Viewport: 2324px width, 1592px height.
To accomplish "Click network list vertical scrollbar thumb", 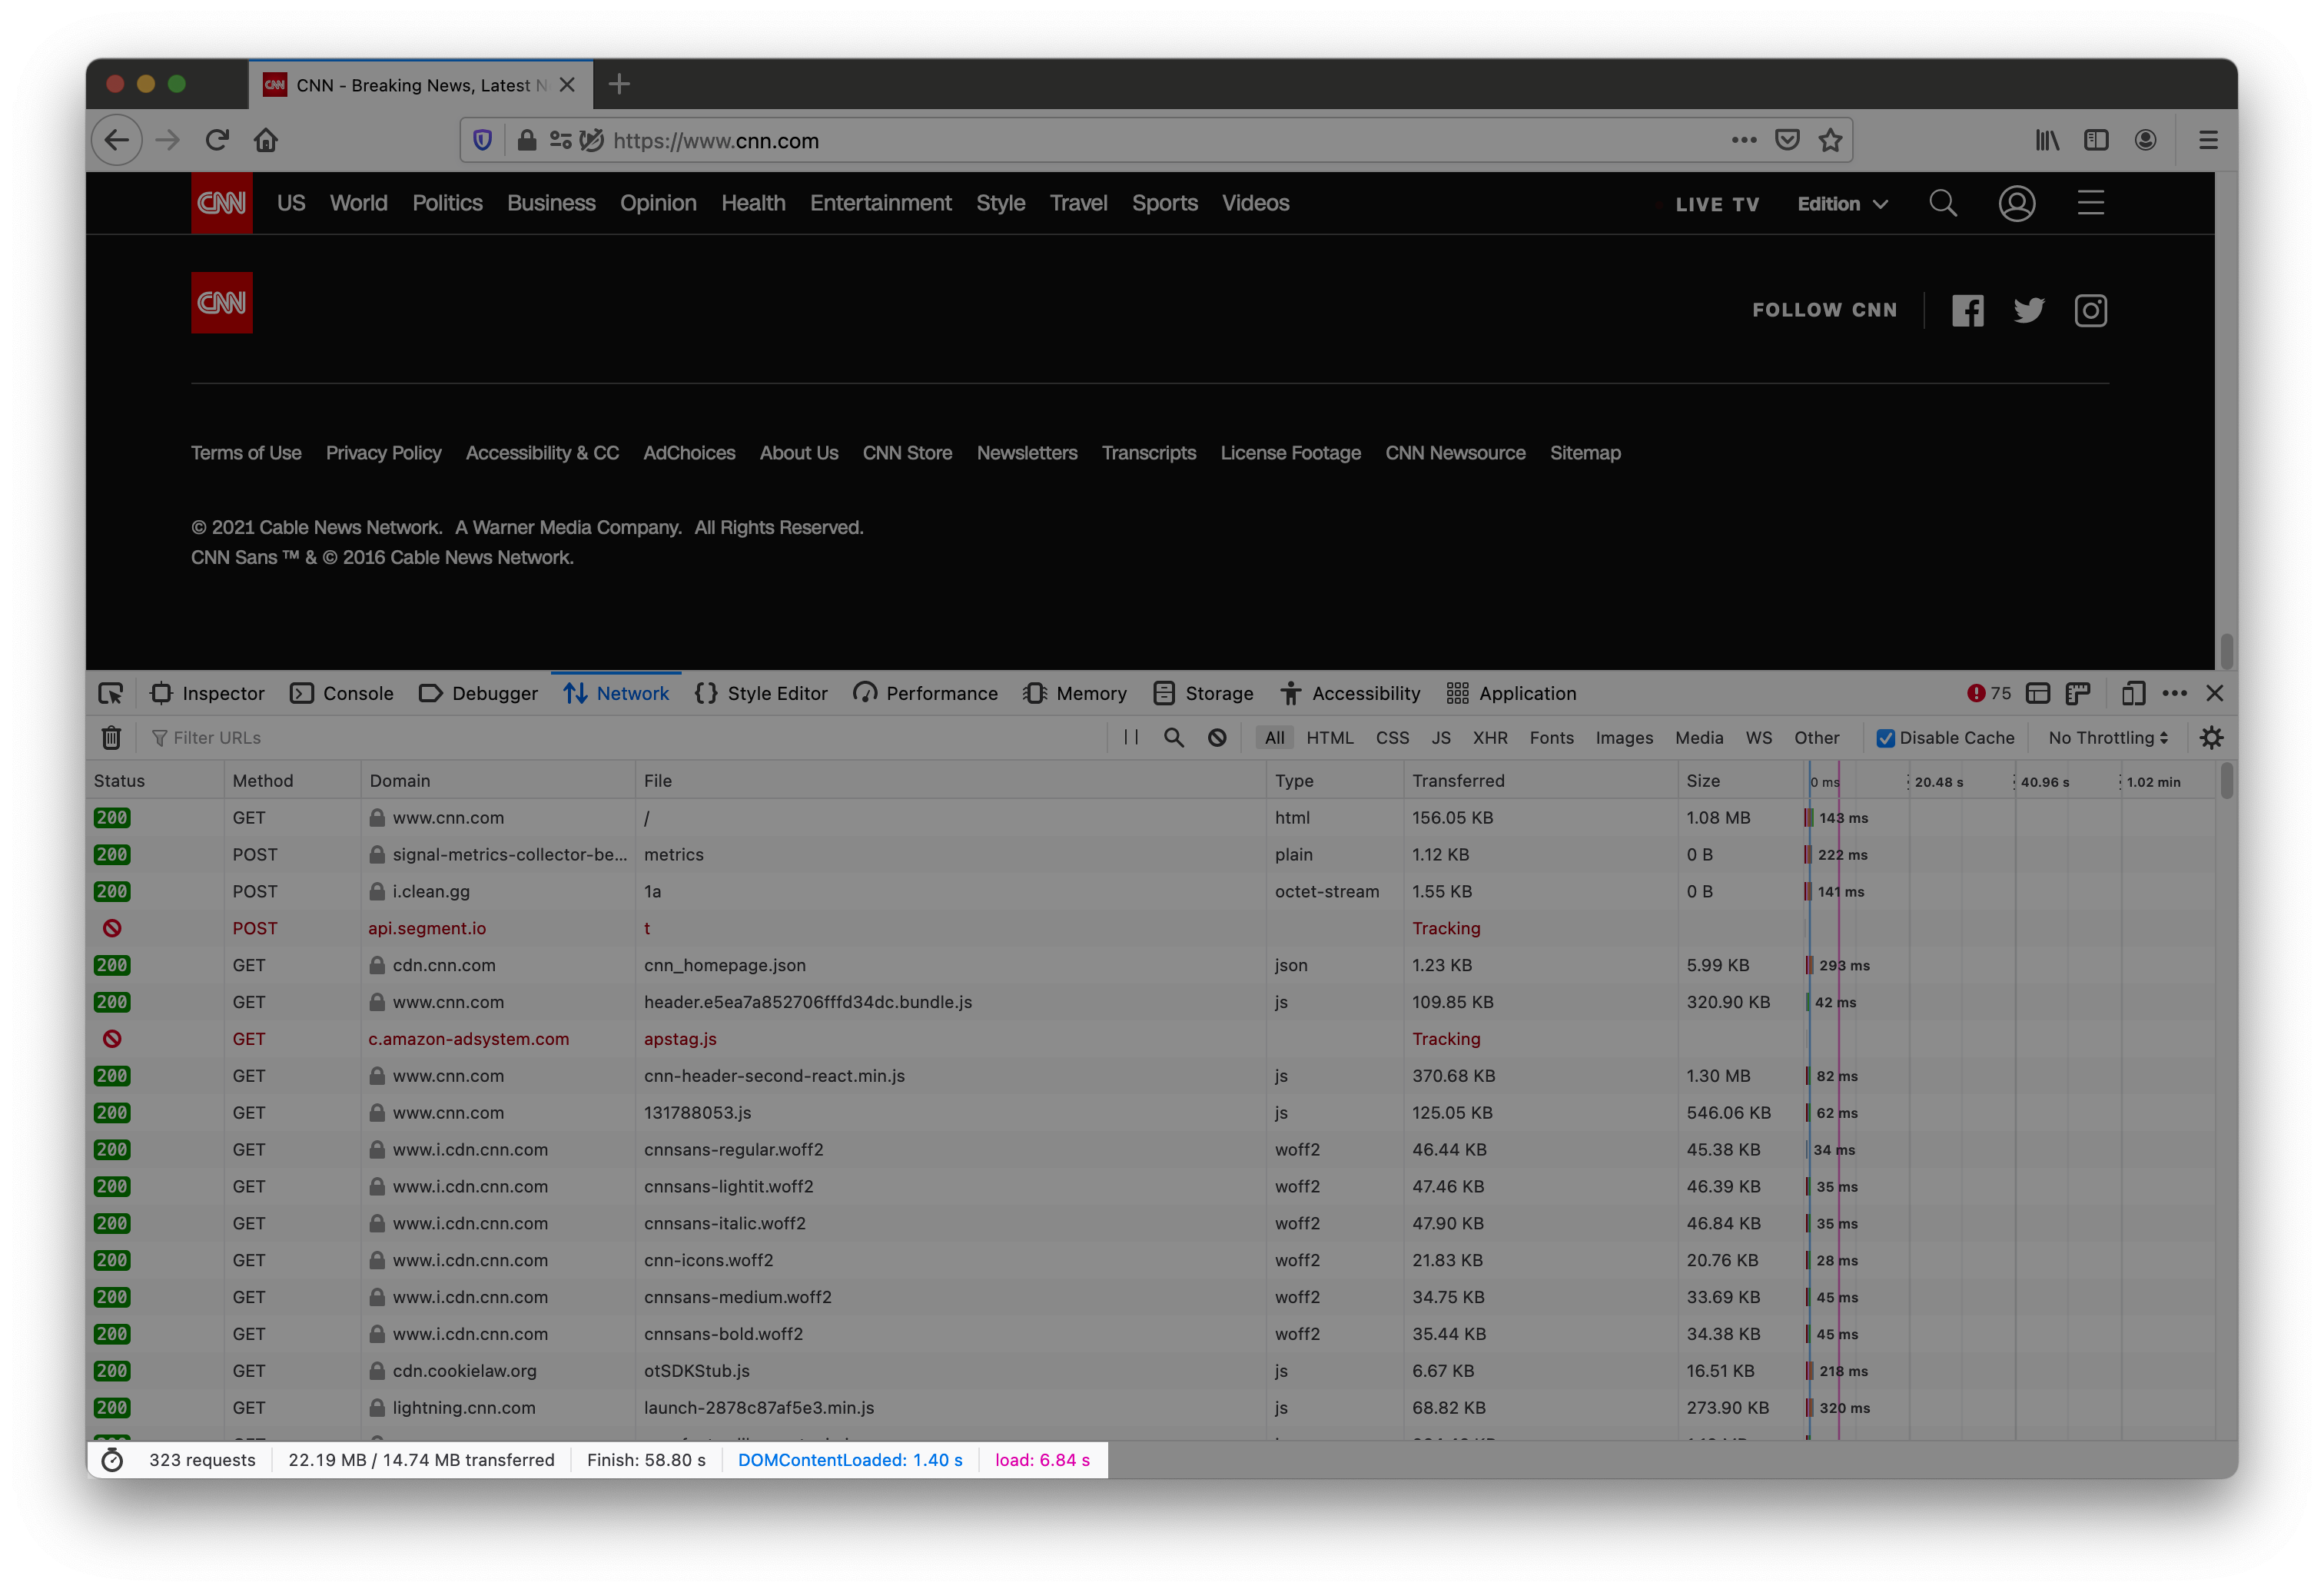I will [x=2226, y=780].
